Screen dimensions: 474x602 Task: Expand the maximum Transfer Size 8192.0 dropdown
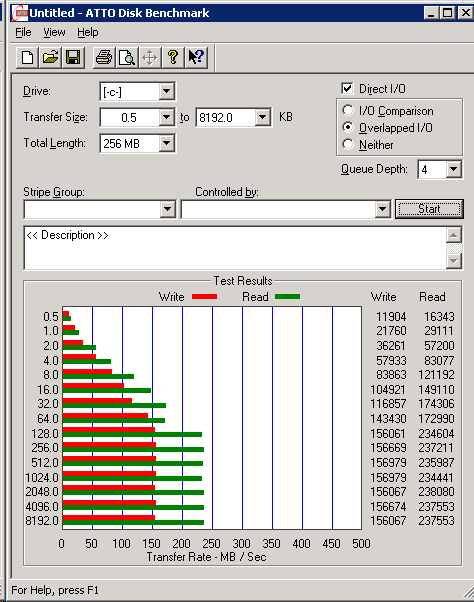[x=263, y=117]
